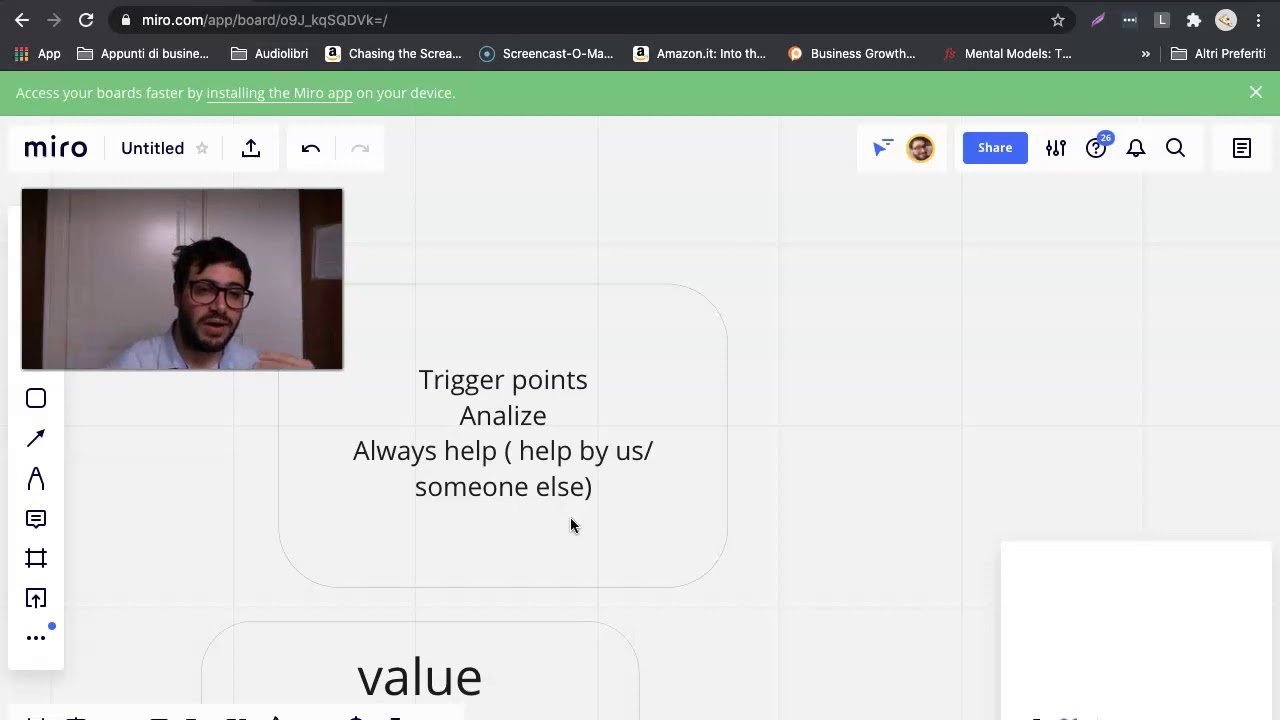Toggle collaborators' cursors icon
The width and height of the screenshot is (1280, 720).
coord(882,148)
